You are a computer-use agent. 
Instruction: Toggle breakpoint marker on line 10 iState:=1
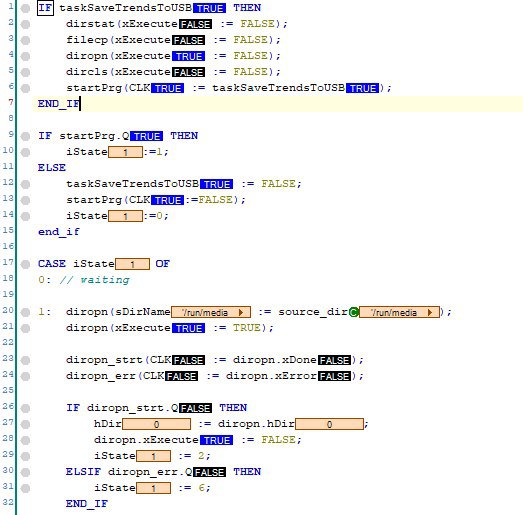[25, 152]
